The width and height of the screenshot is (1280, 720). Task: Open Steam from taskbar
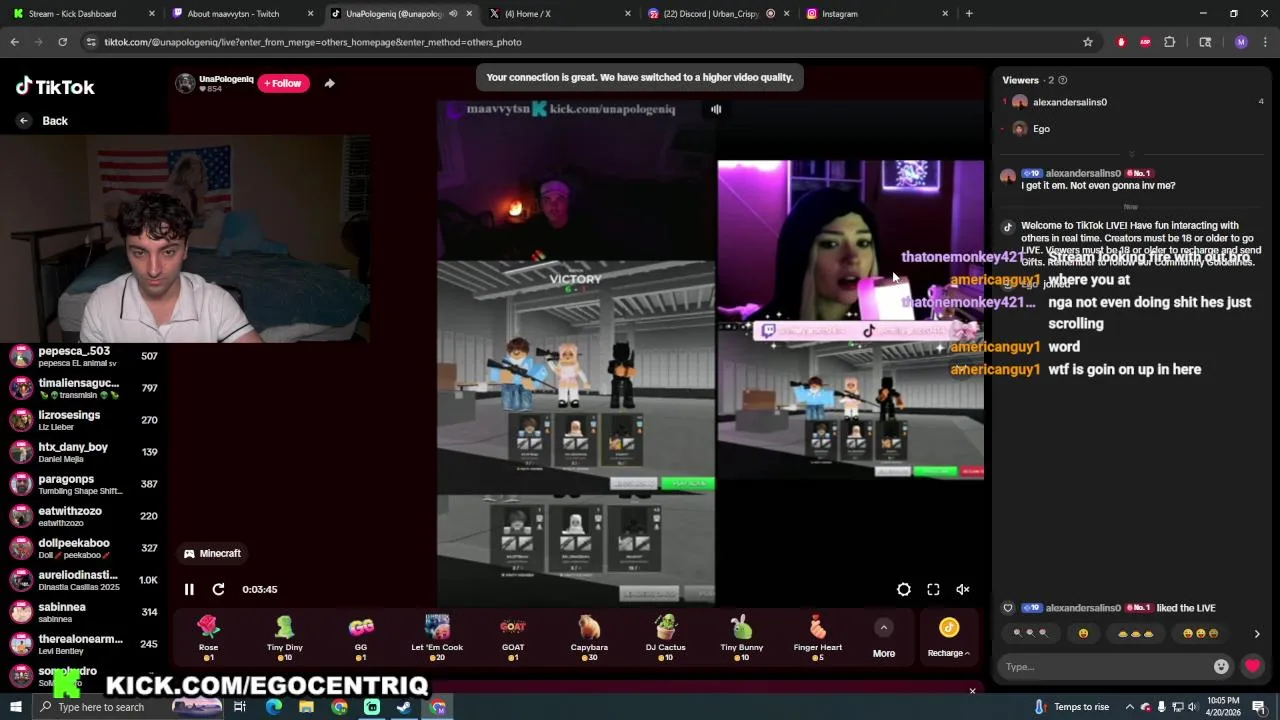[x=404, y=707]
